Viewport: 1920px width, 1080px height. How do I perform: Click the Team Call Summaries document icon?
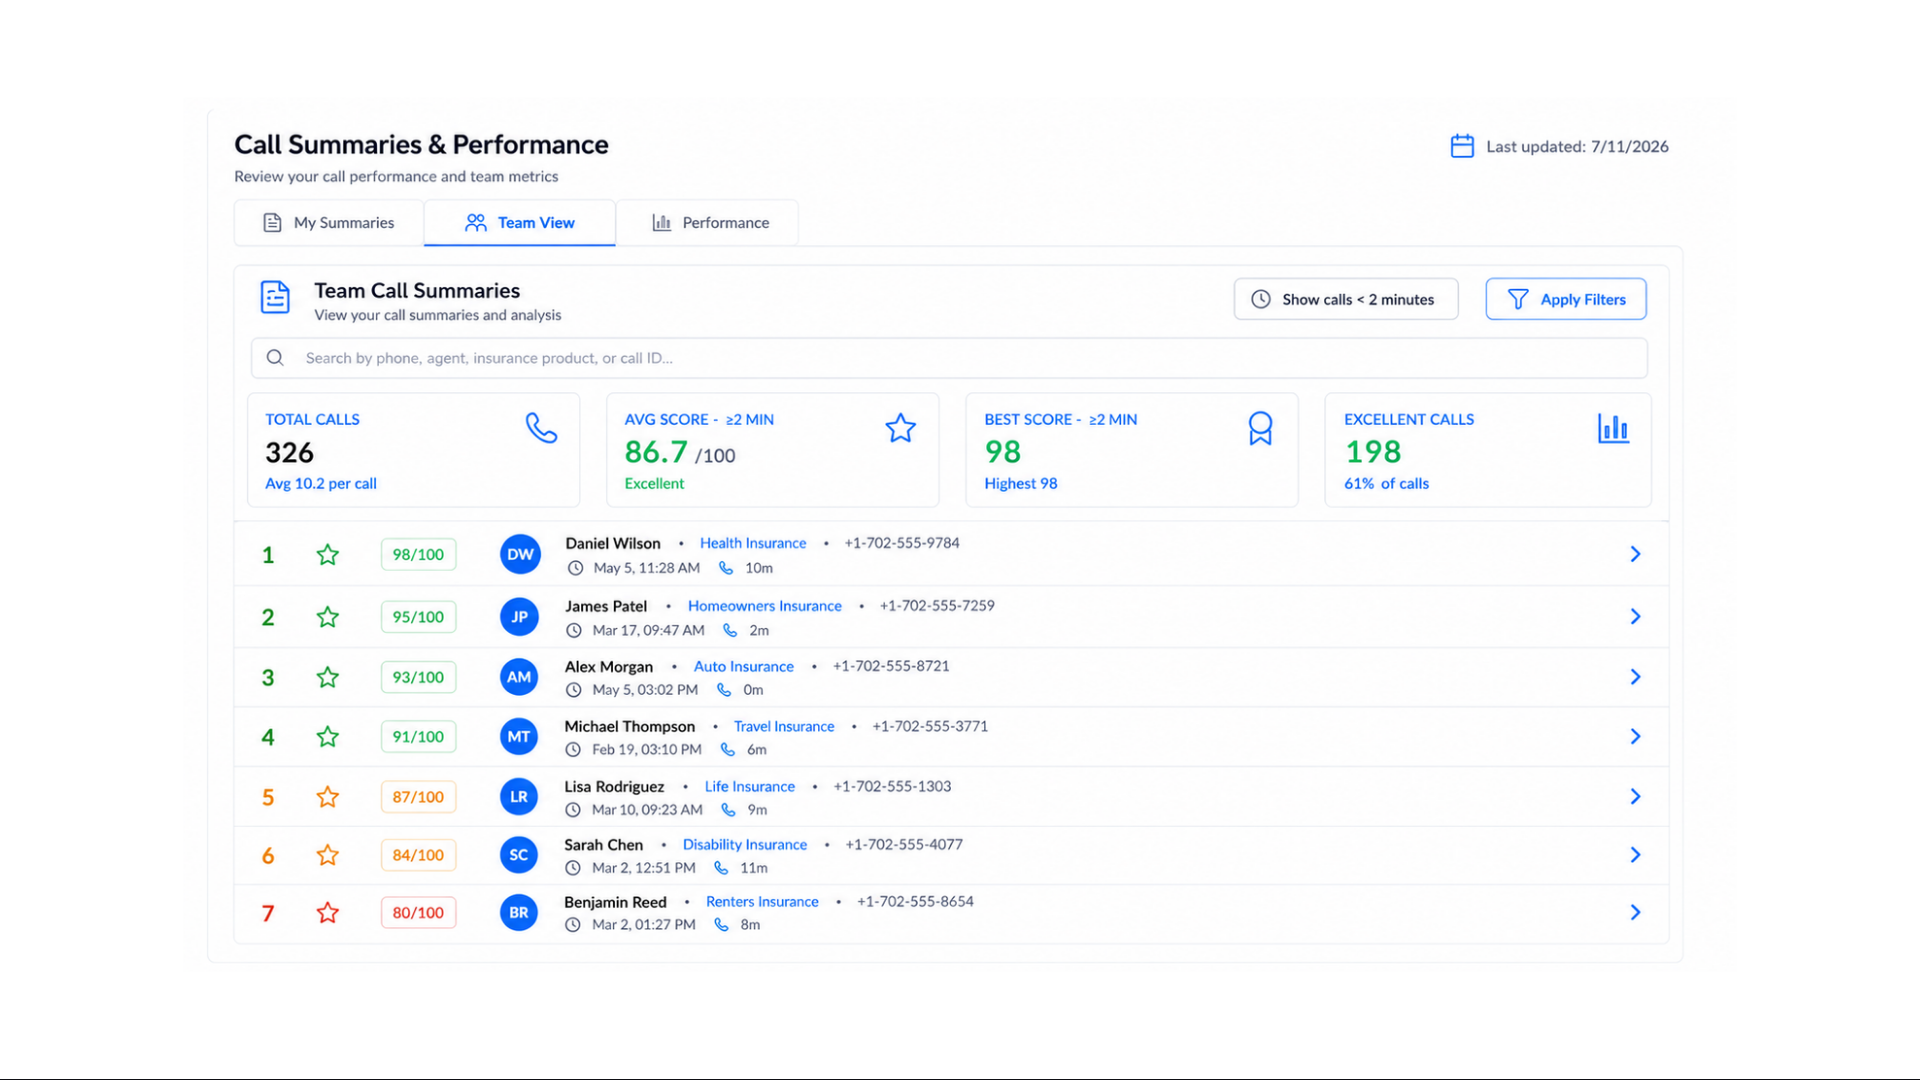[275, 297]
